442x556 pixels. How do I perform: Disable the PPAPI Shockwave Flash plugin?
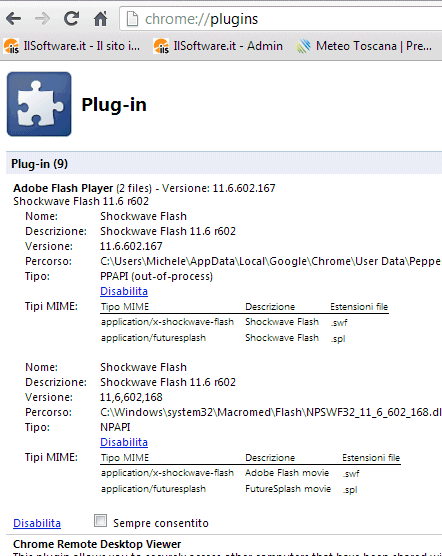[124, 291]
